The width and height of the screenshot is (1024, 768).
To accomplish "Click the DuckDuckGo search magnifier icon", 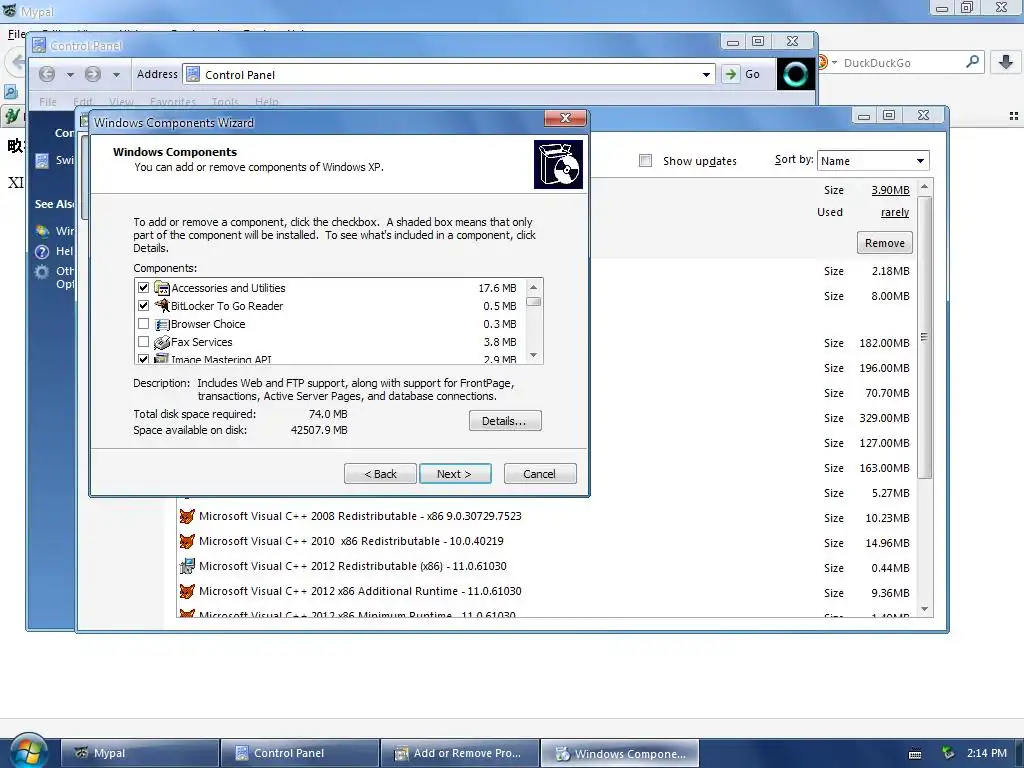I will coord(972,62).
